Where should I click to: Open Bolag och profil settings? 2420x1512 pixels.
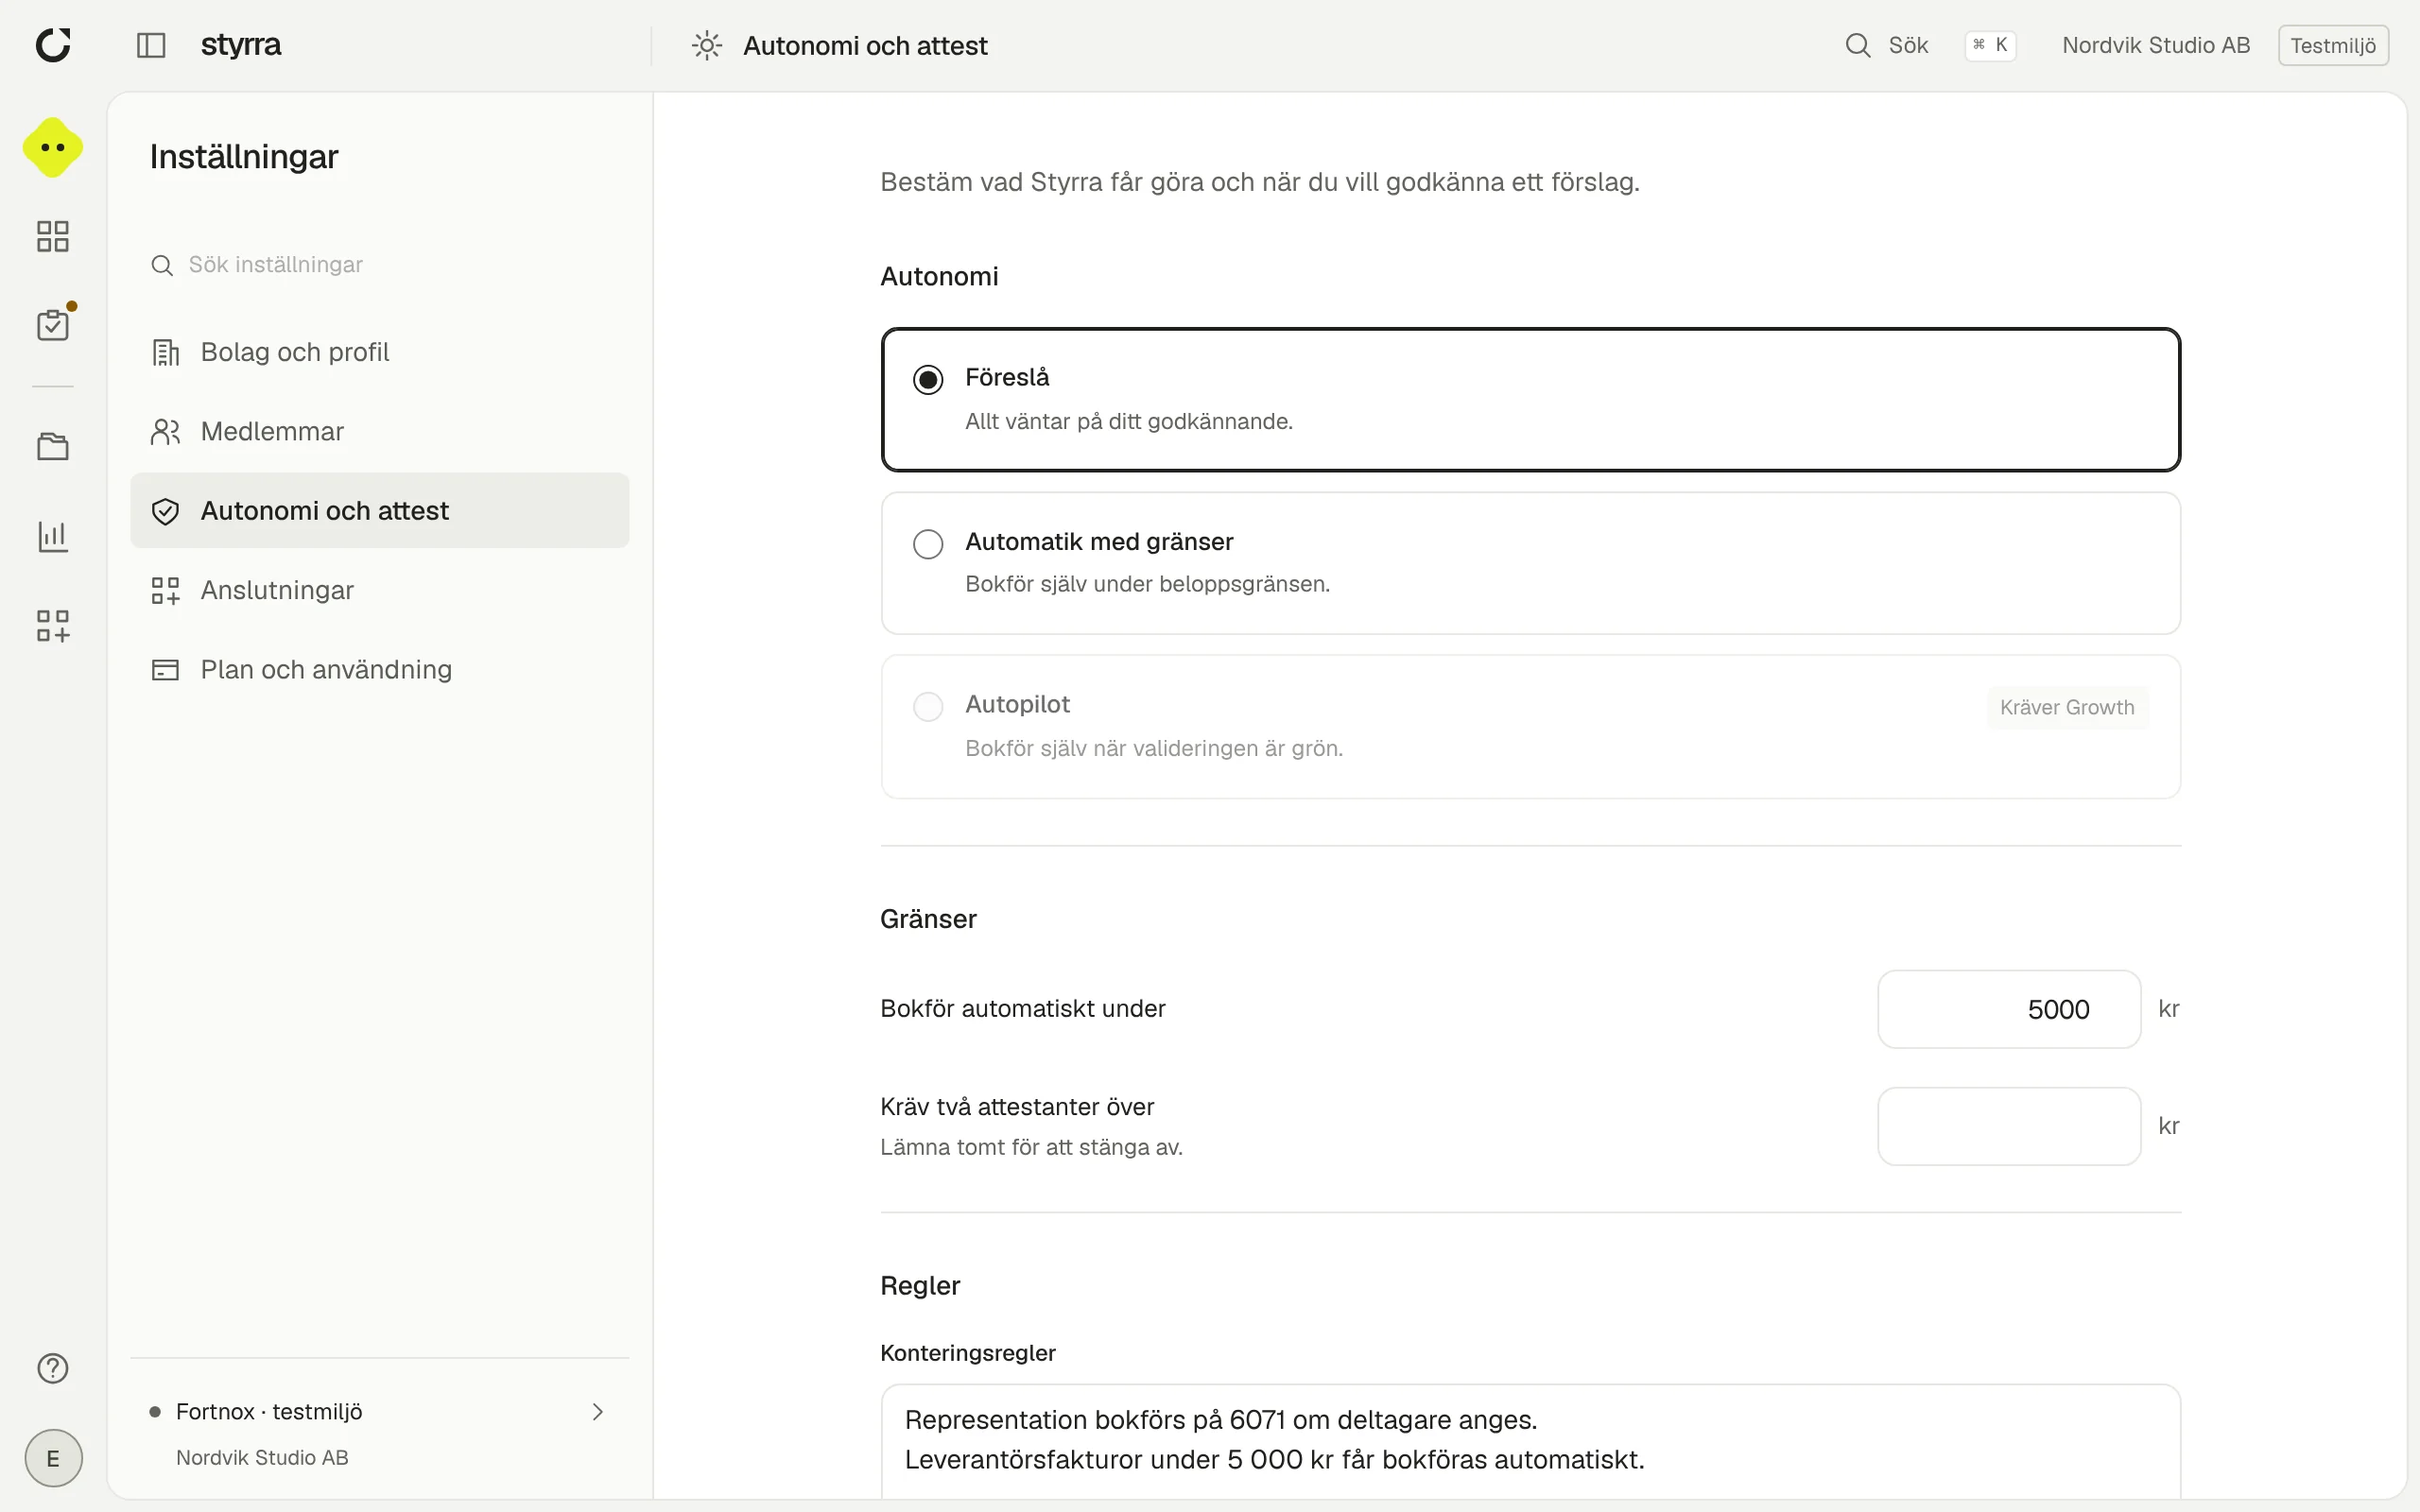pos(380,352)
